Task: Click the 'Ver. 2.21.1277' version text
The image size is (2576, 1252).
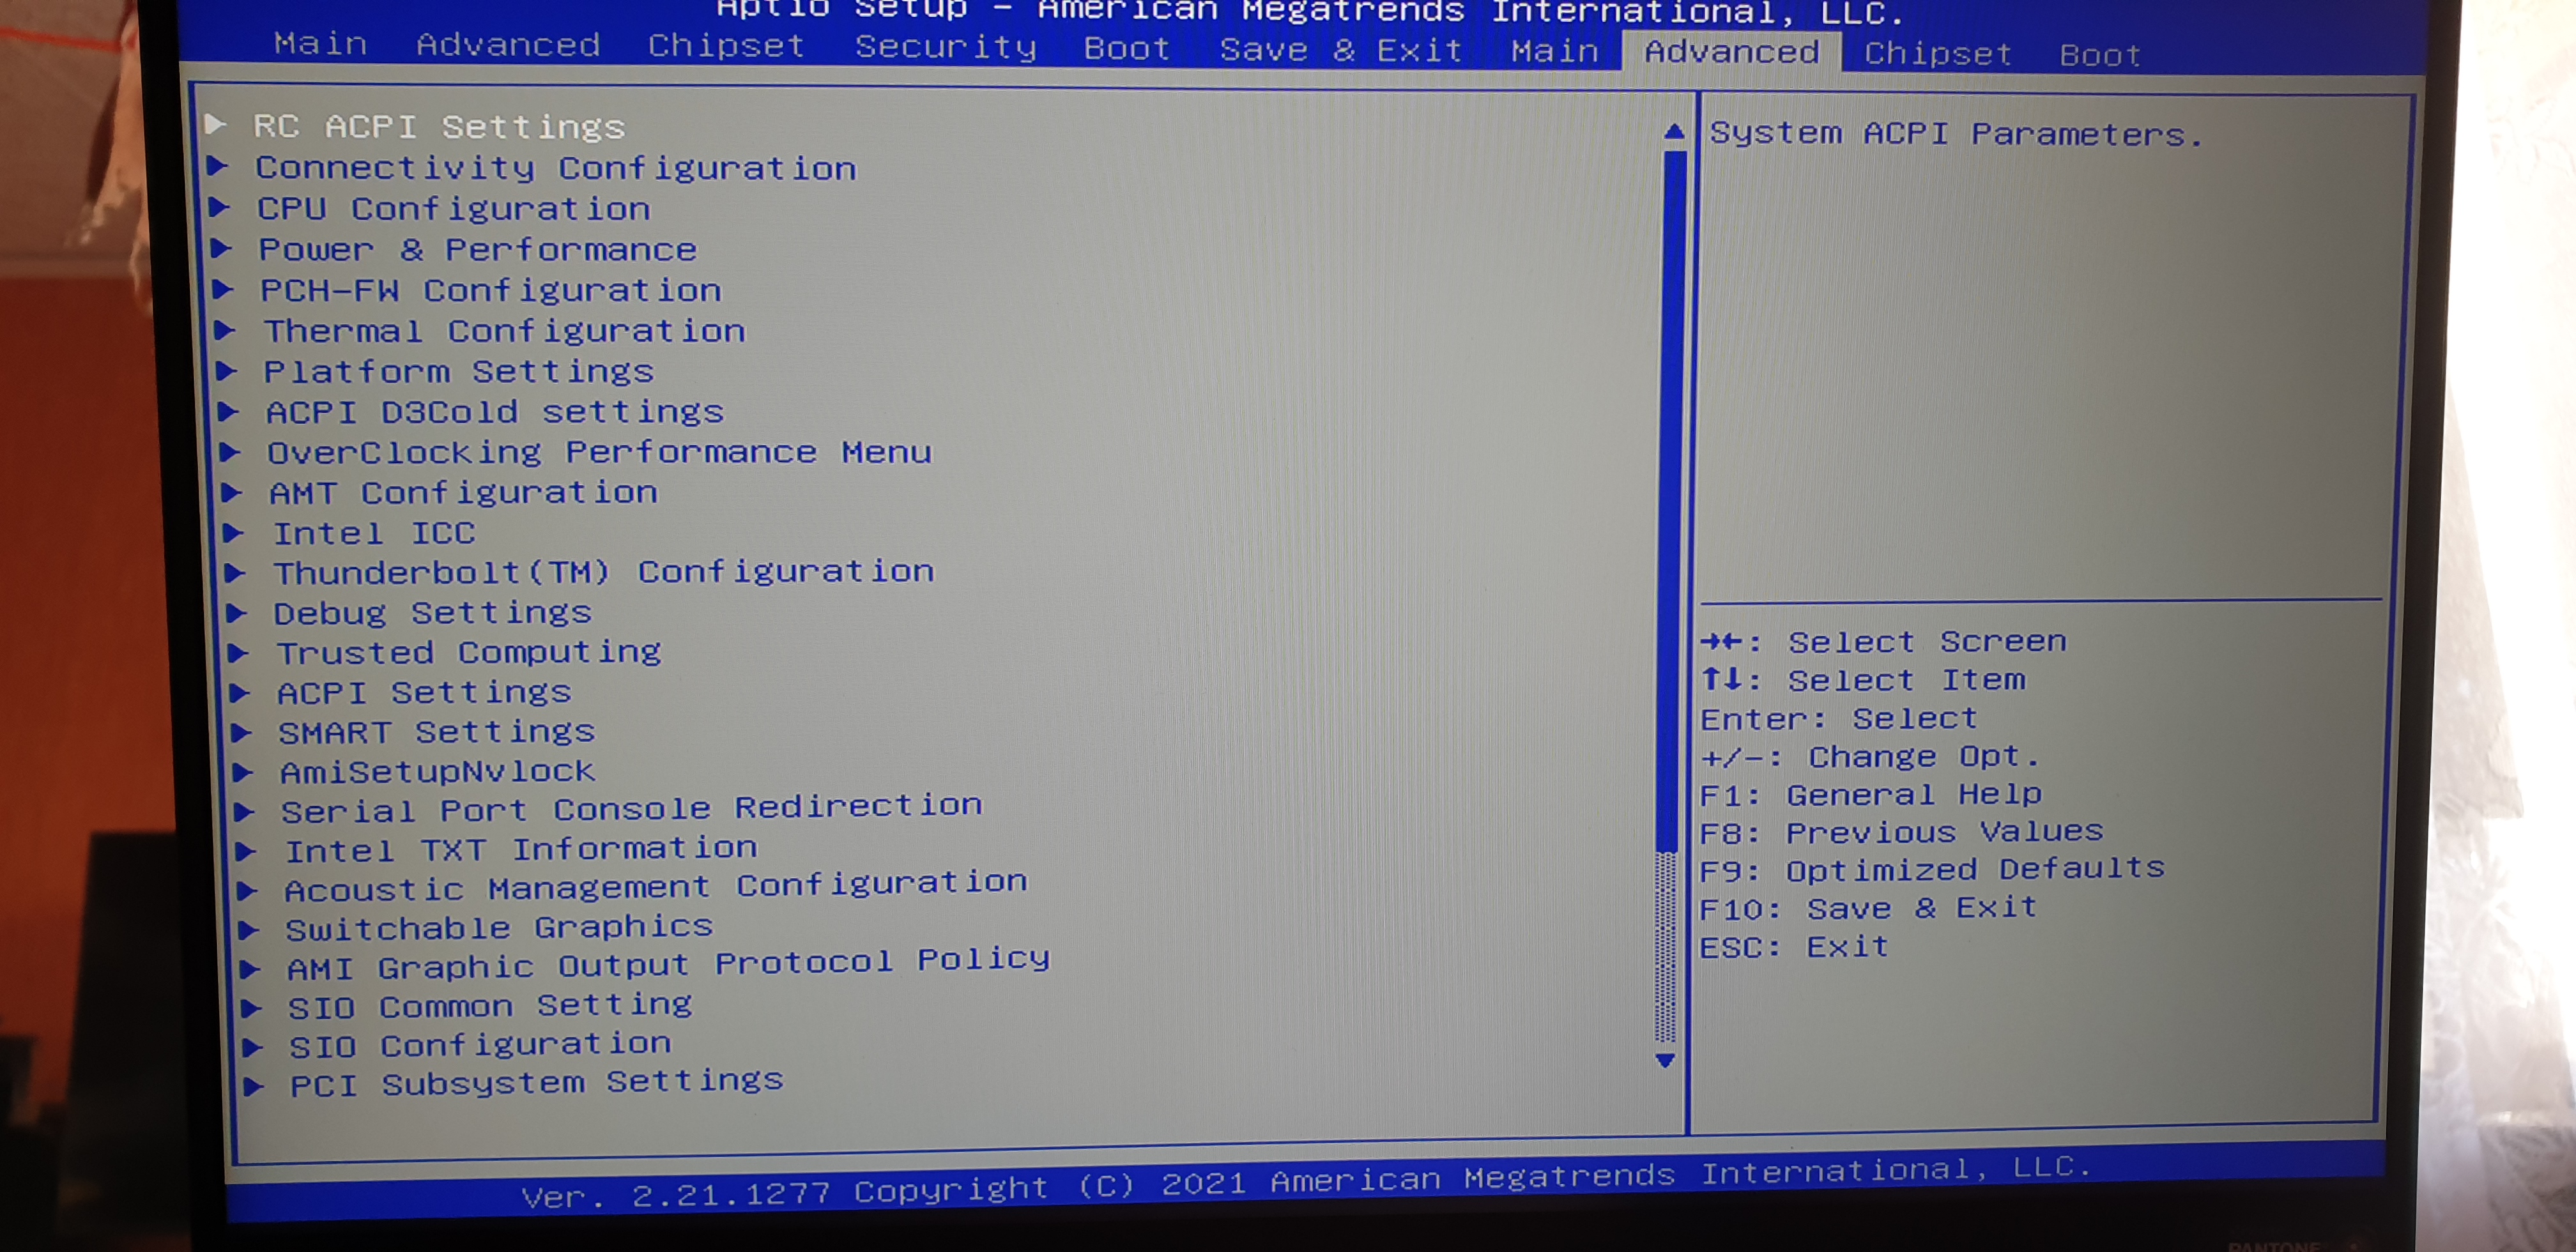Action: (x=676, y=1195)
